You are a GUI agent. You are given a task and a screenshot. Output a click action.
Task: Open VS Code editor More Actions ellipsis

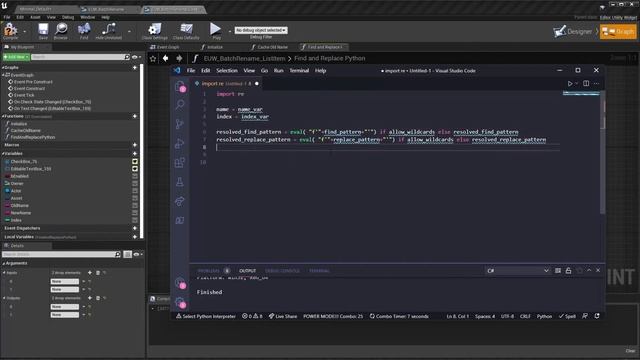click(596, 83)
